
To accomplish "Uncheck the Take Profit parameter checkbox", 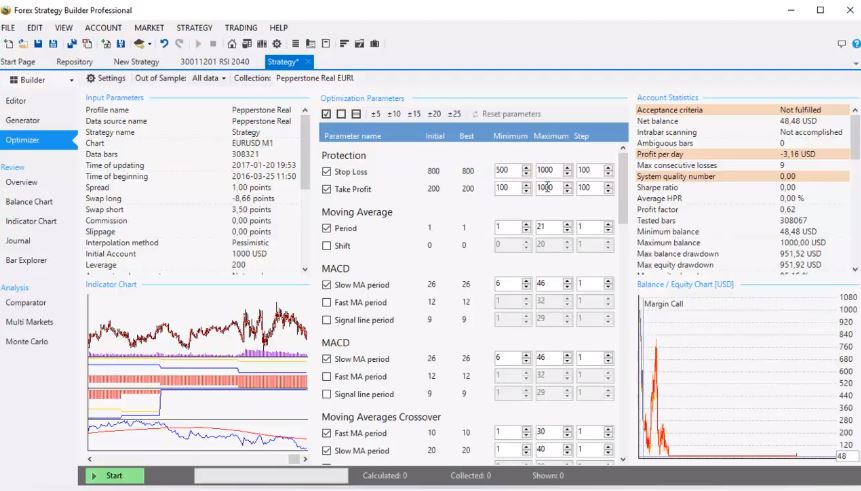I will (326, 189).
